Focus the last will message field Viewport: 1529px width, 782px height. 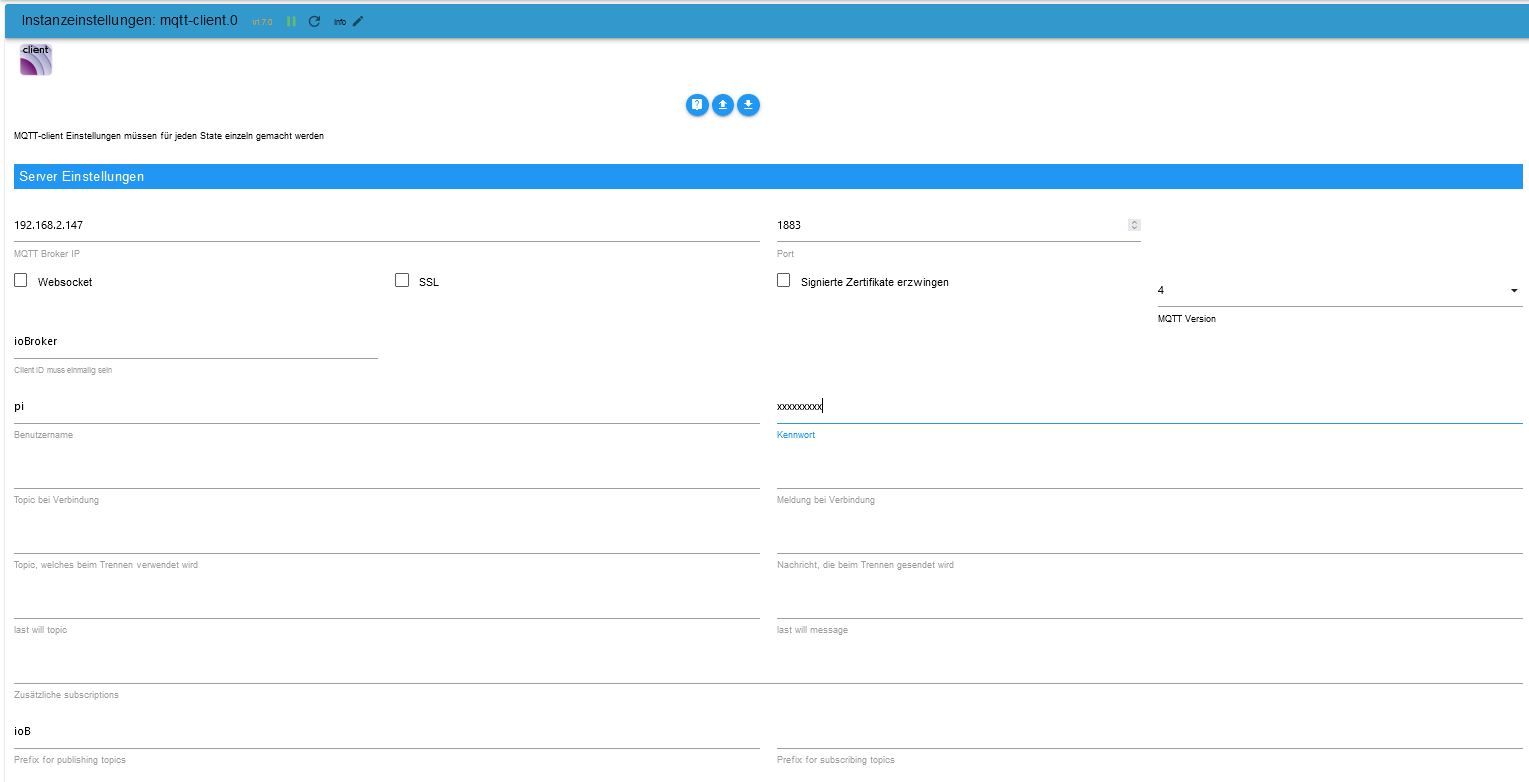point(1150,602)
